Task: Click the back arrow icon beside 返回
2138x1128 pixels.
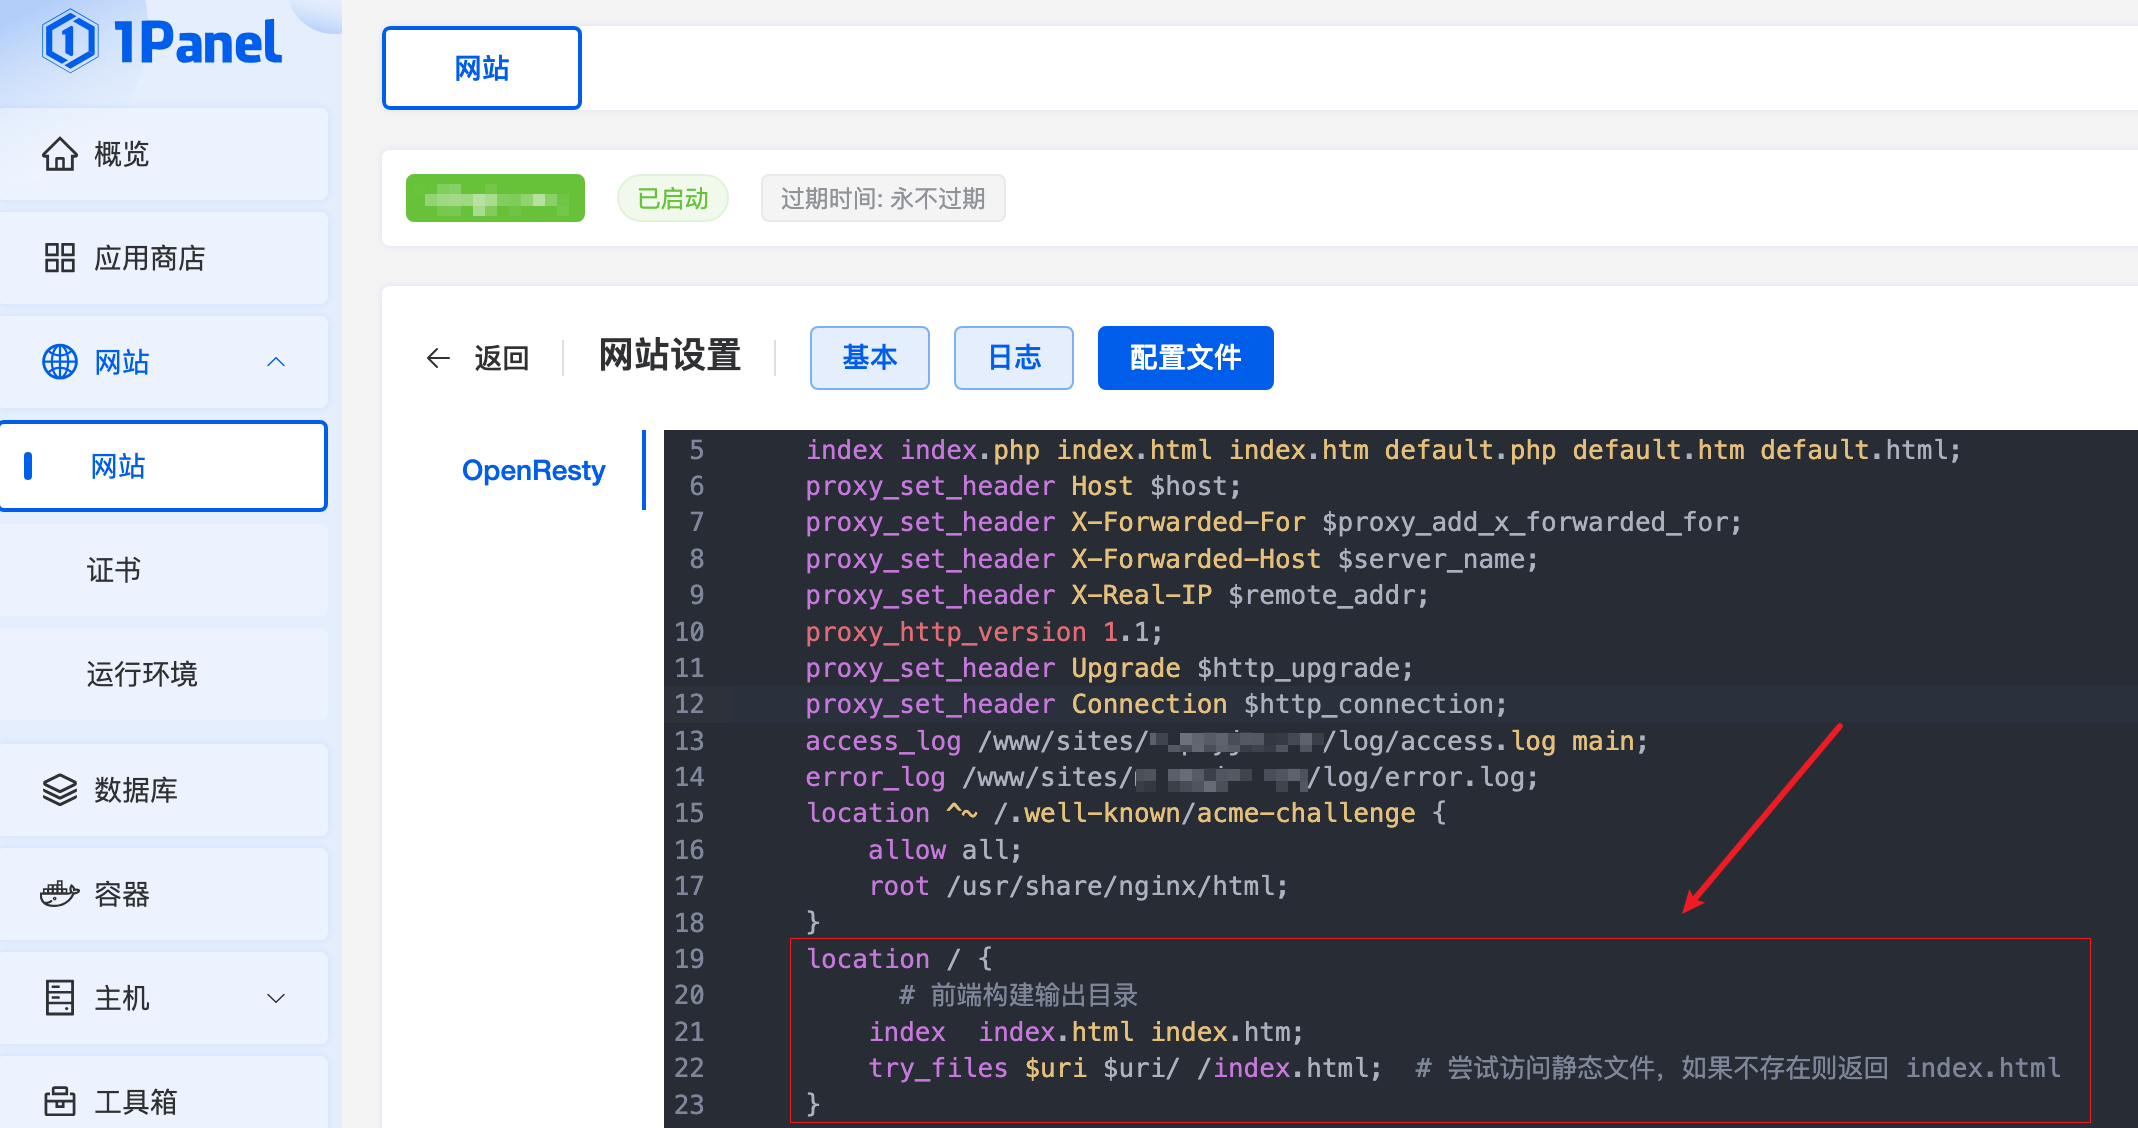Action: 438,358
